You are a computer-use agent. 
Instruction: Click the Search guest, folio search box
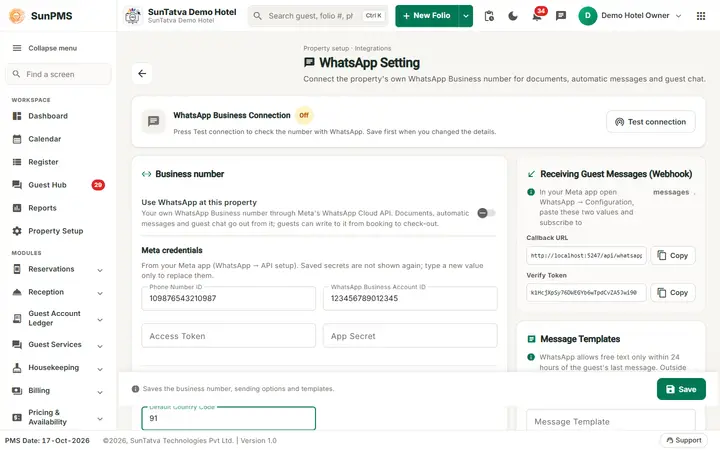(x=318, y=16)
